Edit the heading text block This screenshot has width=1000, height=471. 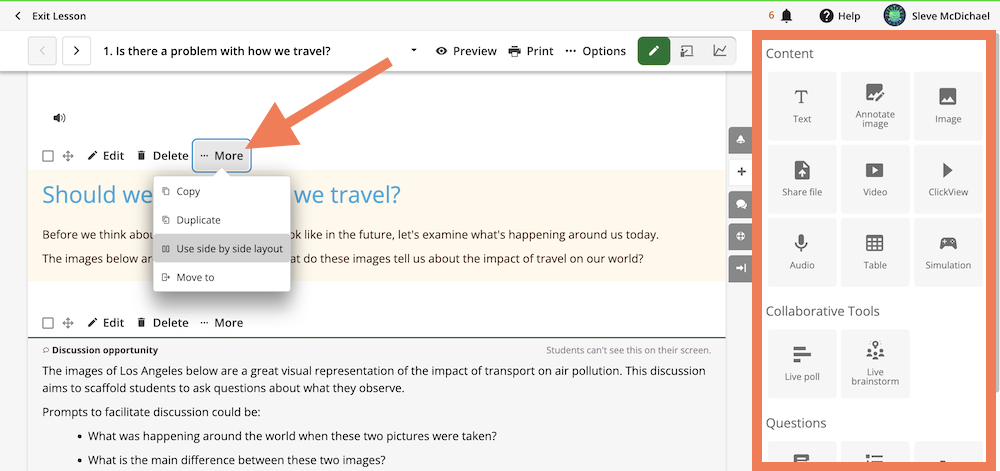[106, 156]
